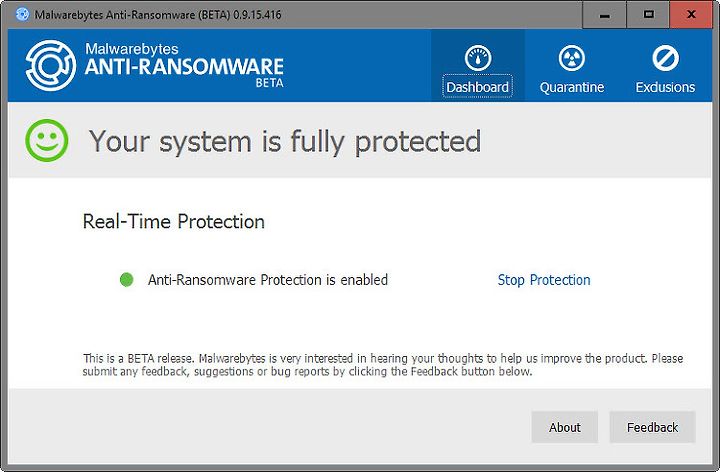
Task: Click the Feedback button
Action: [x=652, y=427]
